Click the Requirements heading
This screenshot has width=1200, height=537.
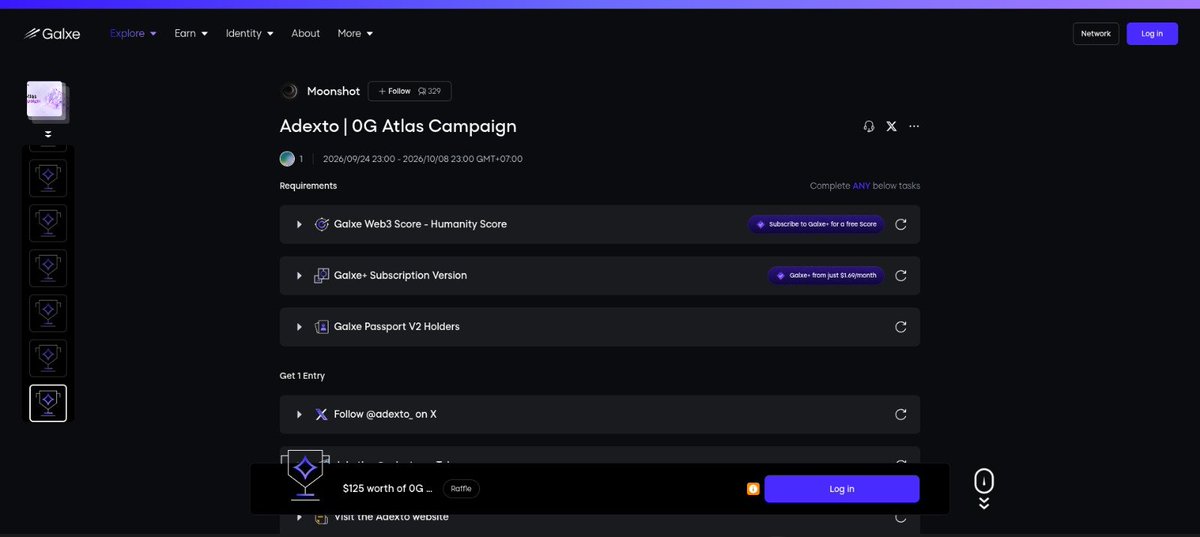click(x=308, y=186)
